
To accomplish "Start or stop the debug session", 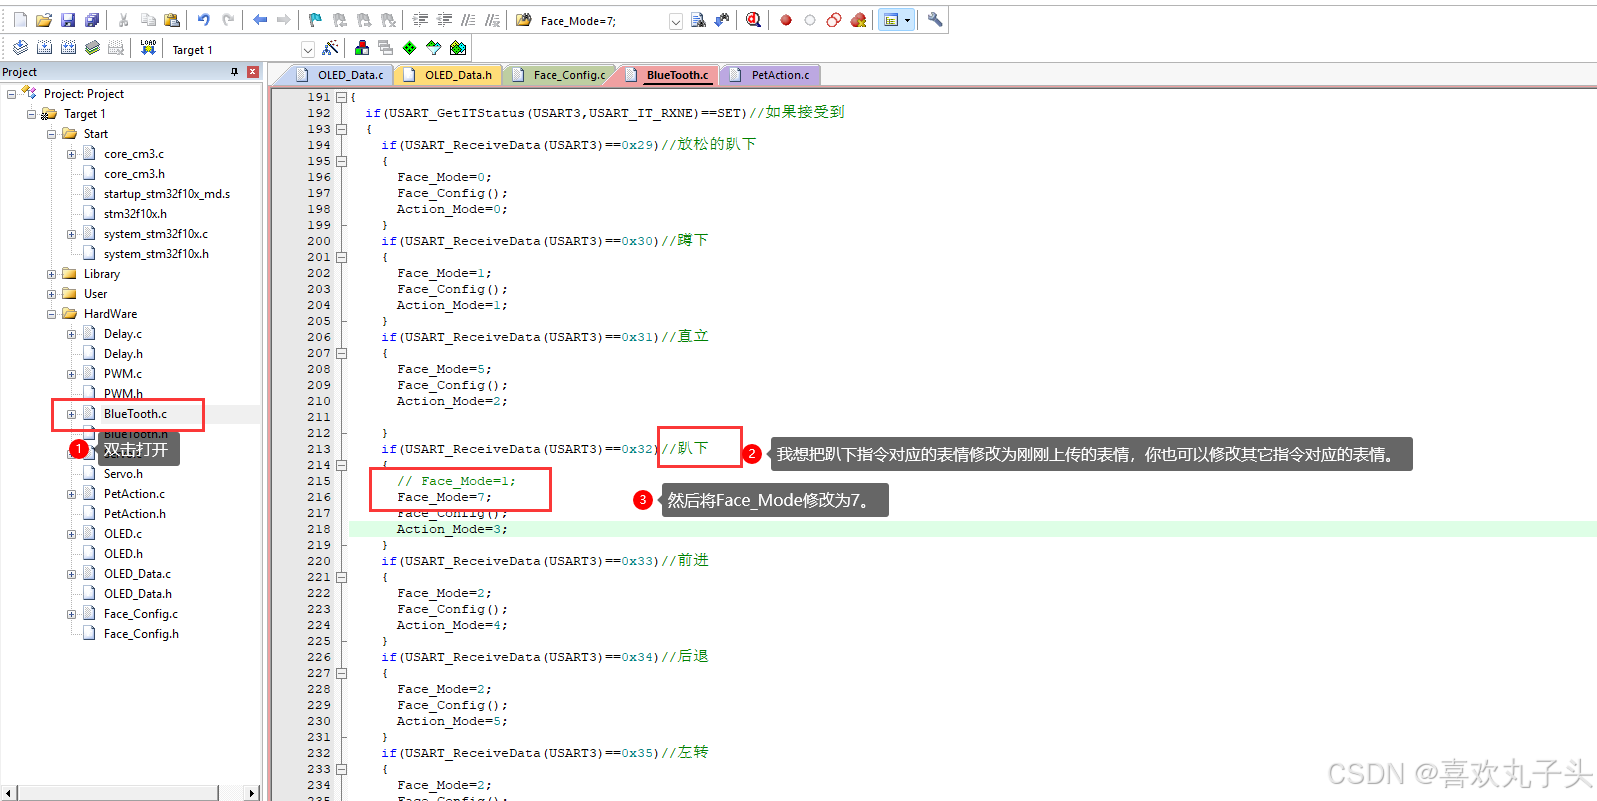I will pos(753,20).
